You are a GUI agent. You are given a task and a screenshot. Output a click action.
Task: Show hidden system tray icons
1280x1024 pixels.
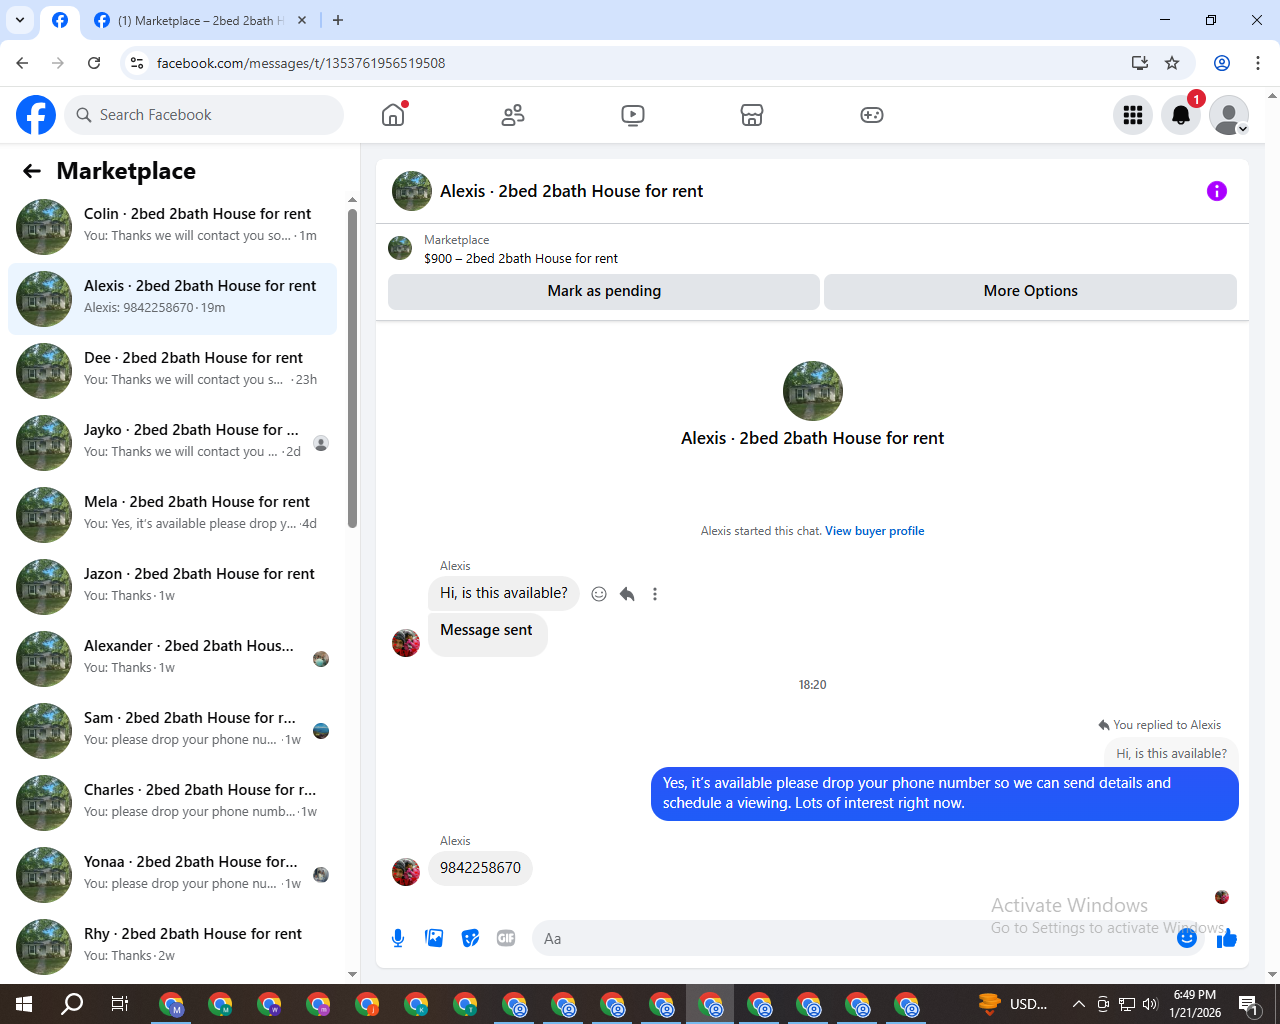pyautogui.click(x=1078, y=1004)
